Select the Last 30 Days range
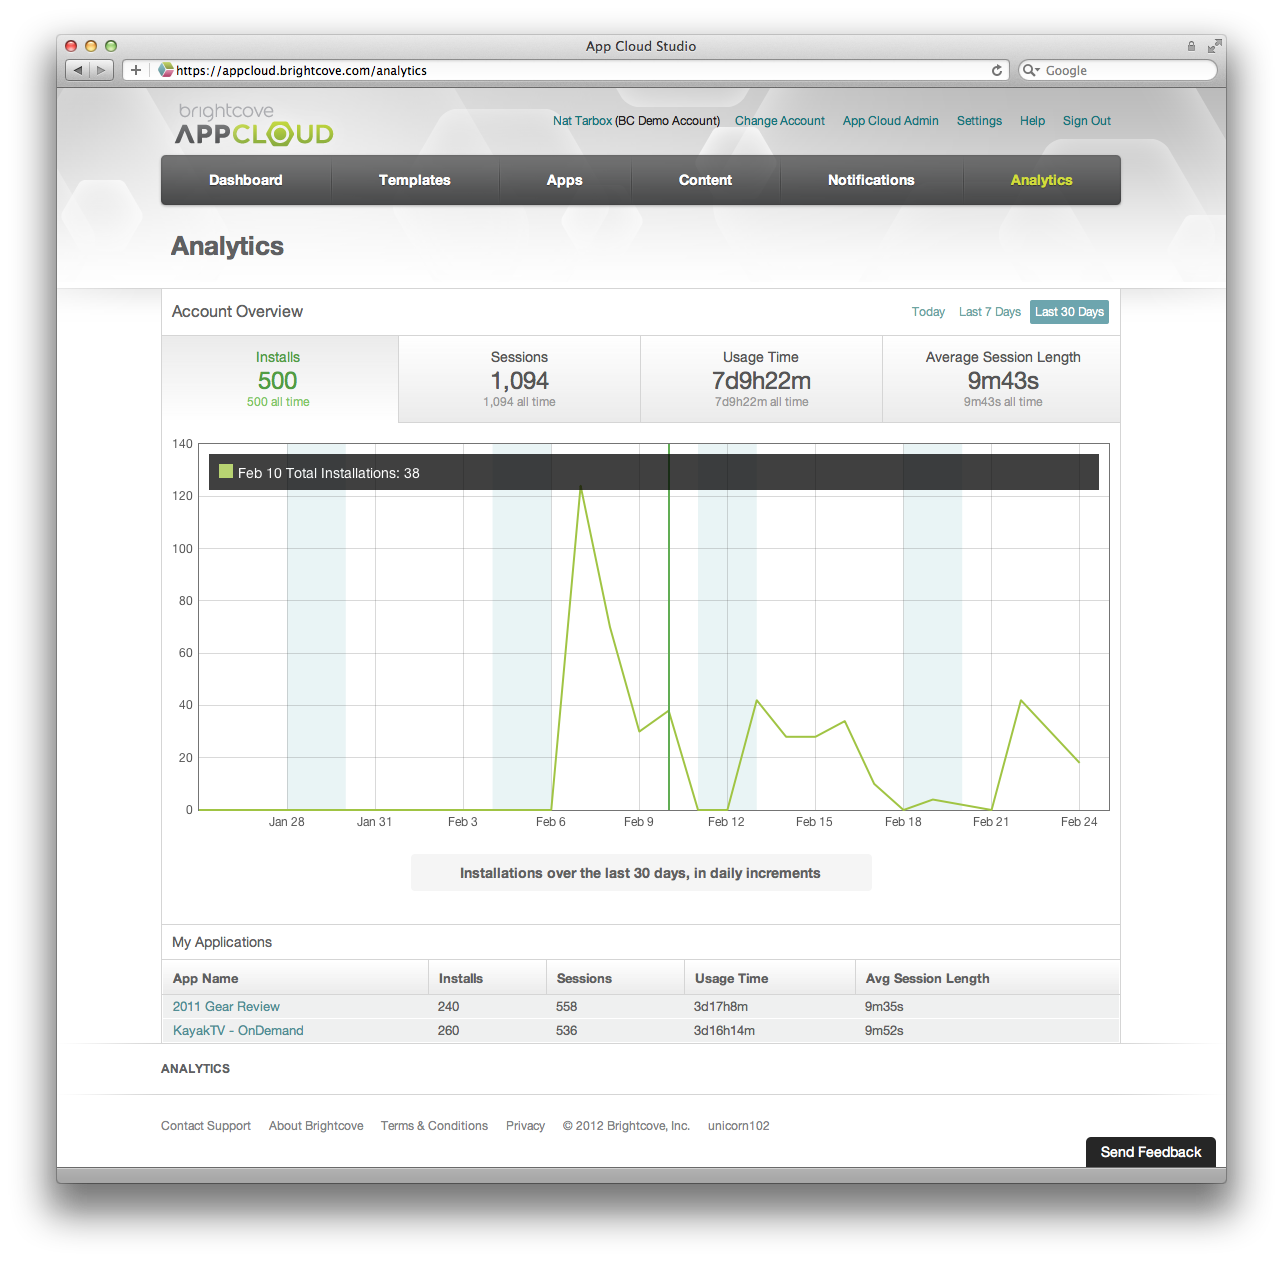The image size is (1283, 1262). click(1069, 312)
